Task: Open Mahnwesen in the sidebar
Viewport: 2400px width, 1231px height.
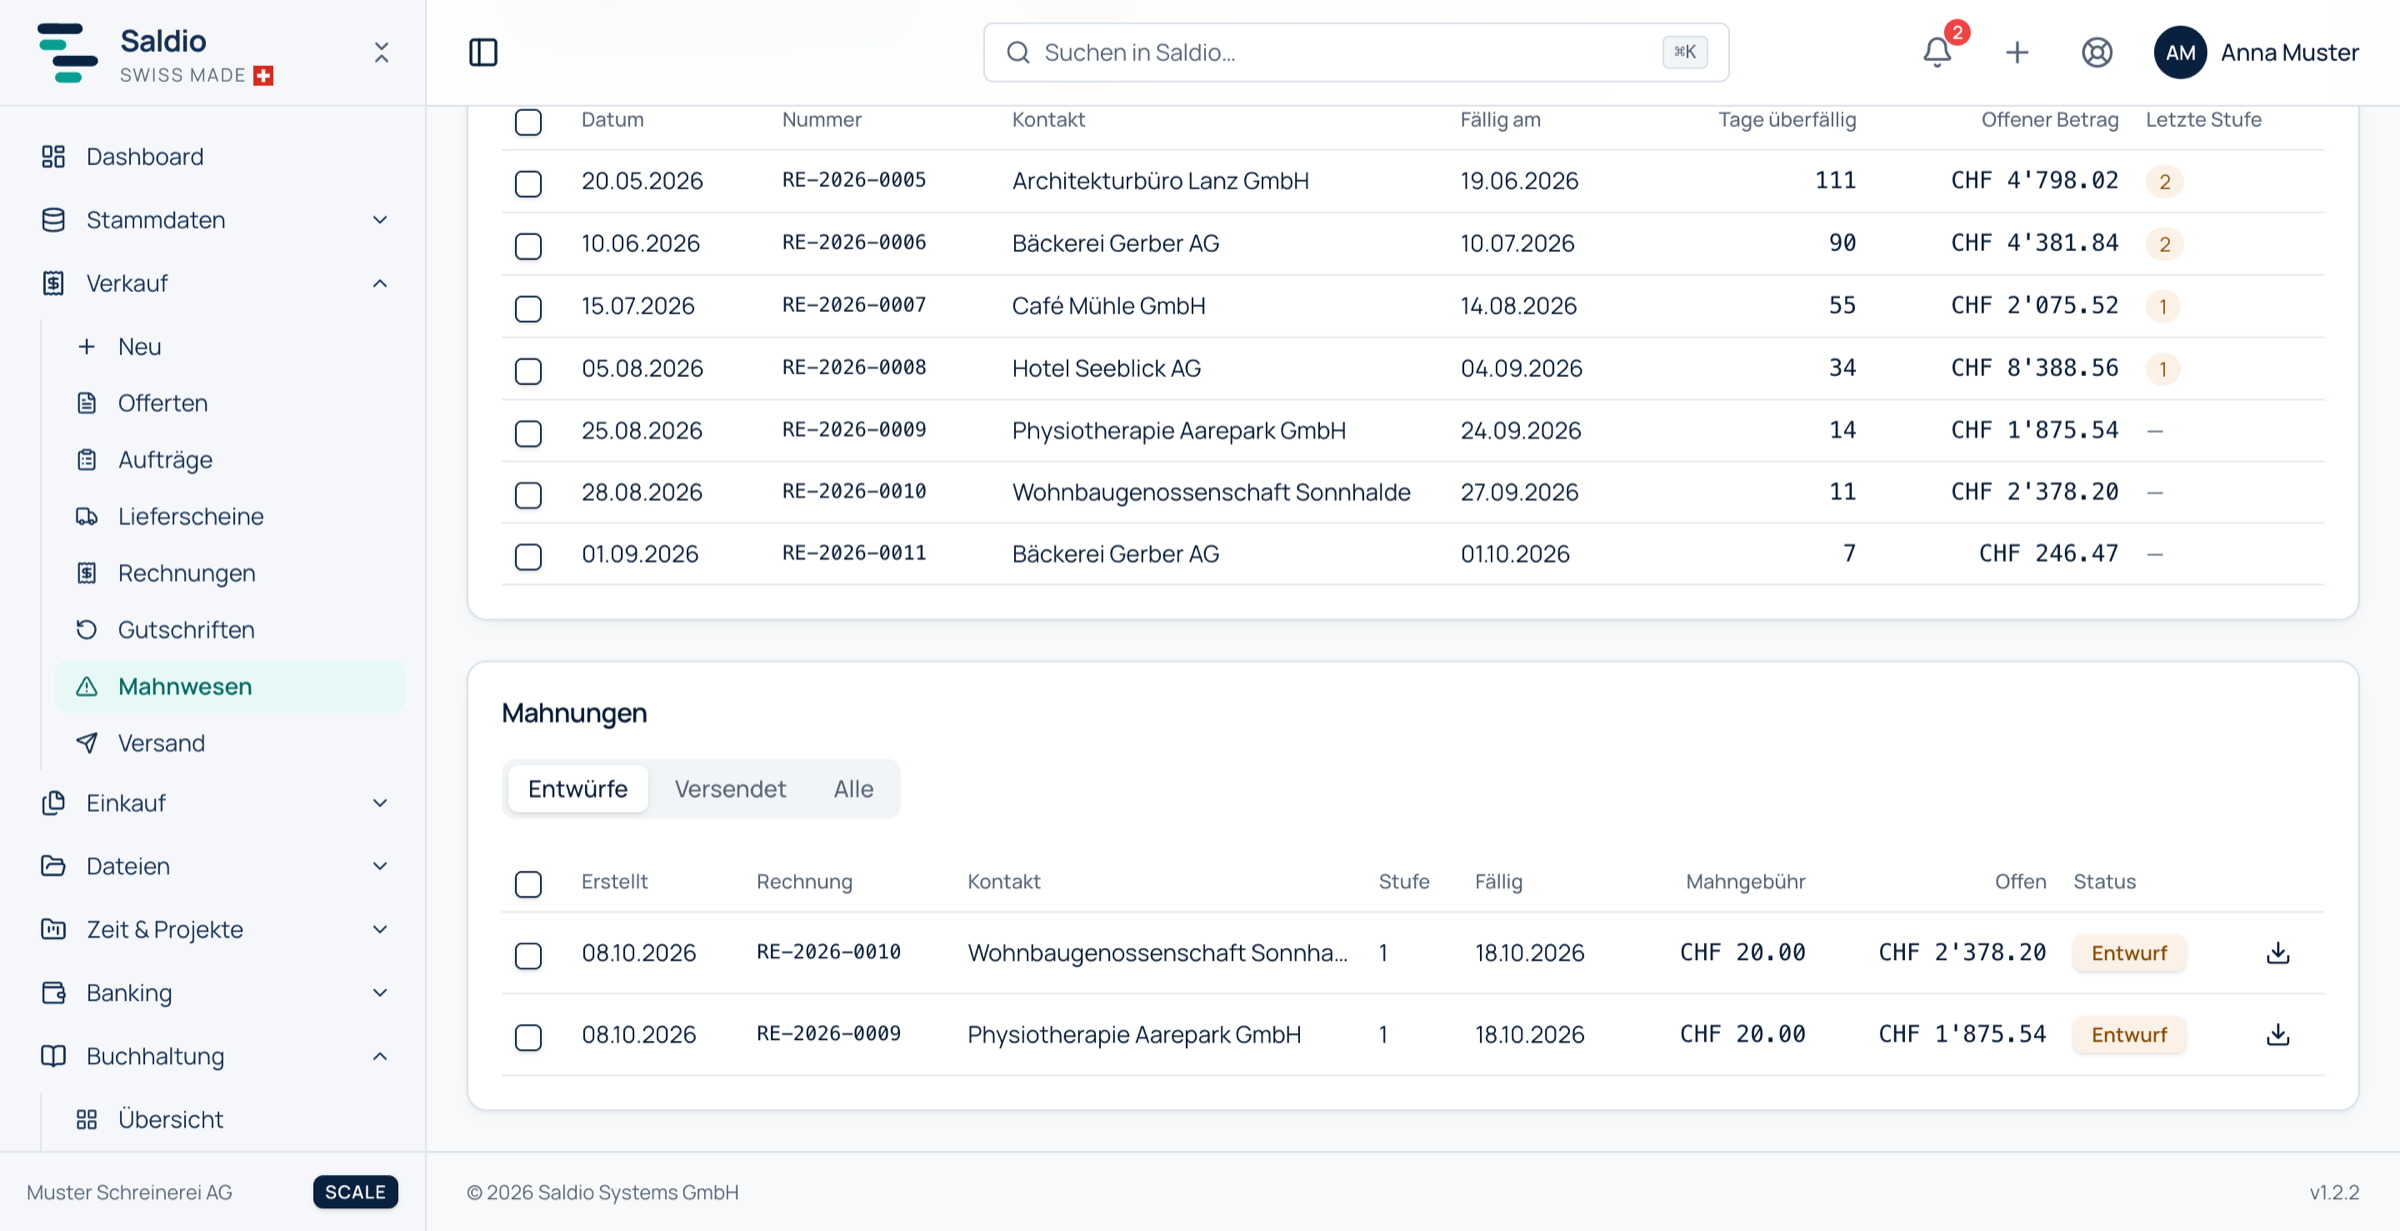Action: tap(230, 687)
